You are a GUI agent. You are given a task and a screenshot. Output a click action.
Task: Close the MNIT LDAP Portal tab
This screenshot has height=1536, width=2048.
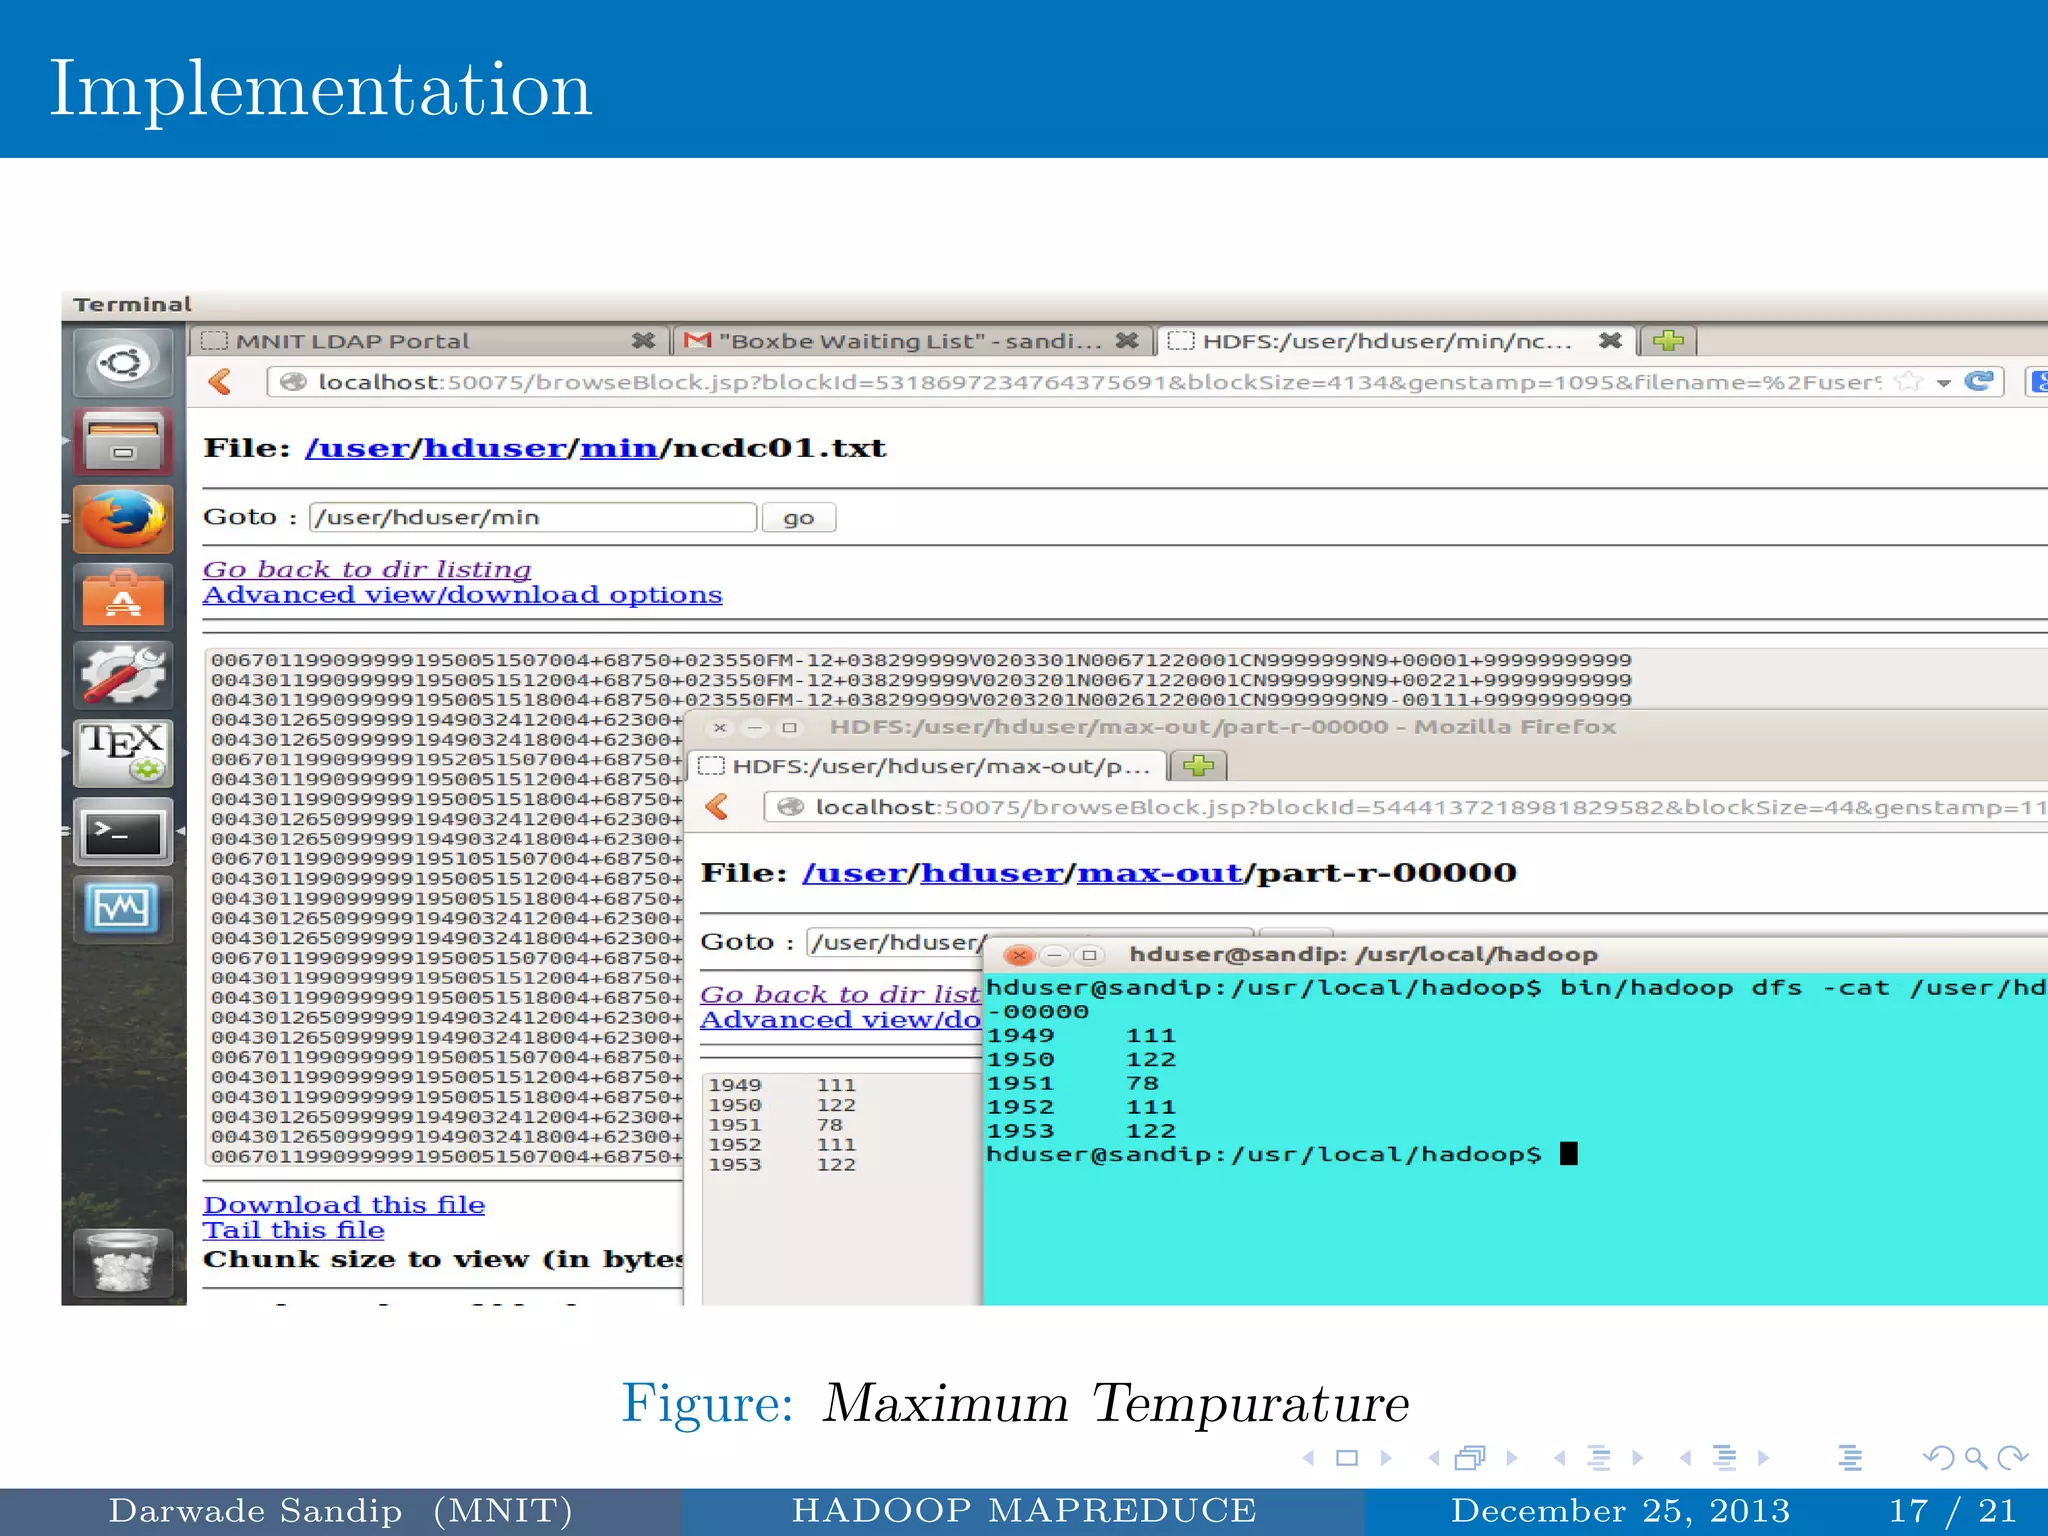pyautogui.click(x=643, y=341)
